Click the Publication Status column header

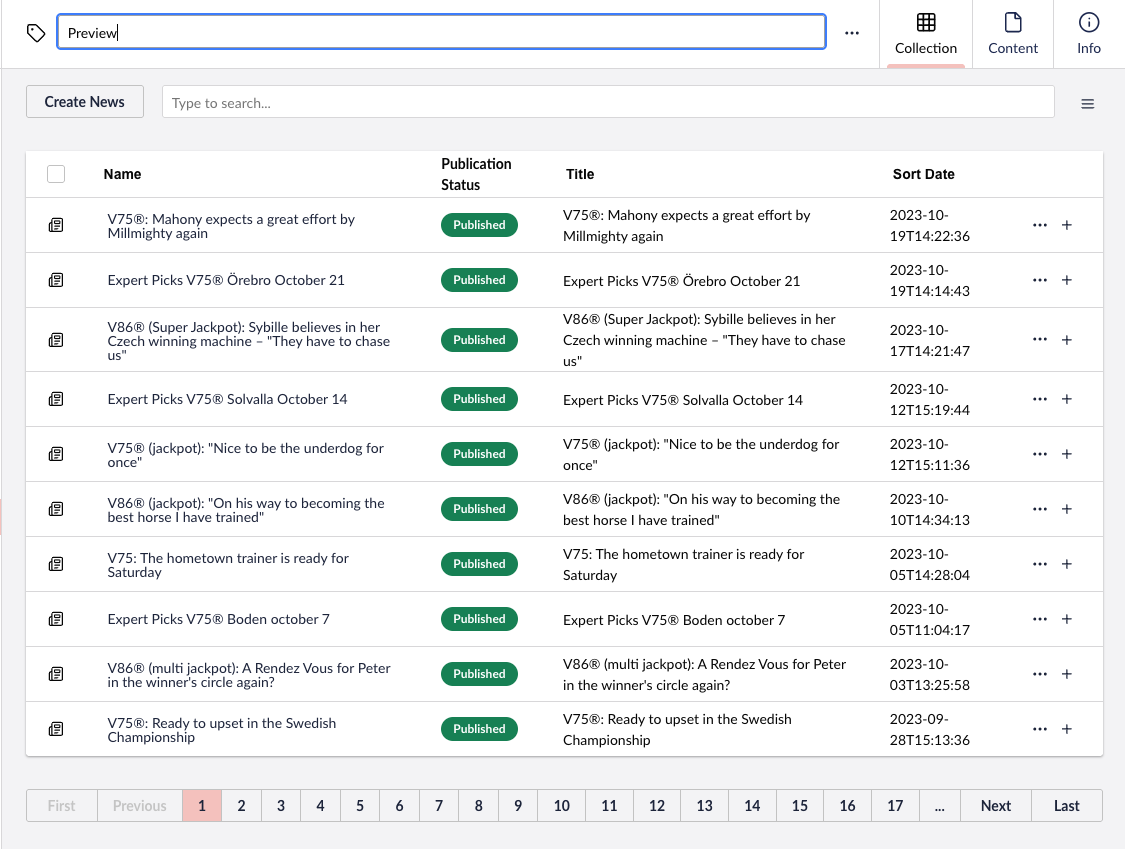click(476, 174)
